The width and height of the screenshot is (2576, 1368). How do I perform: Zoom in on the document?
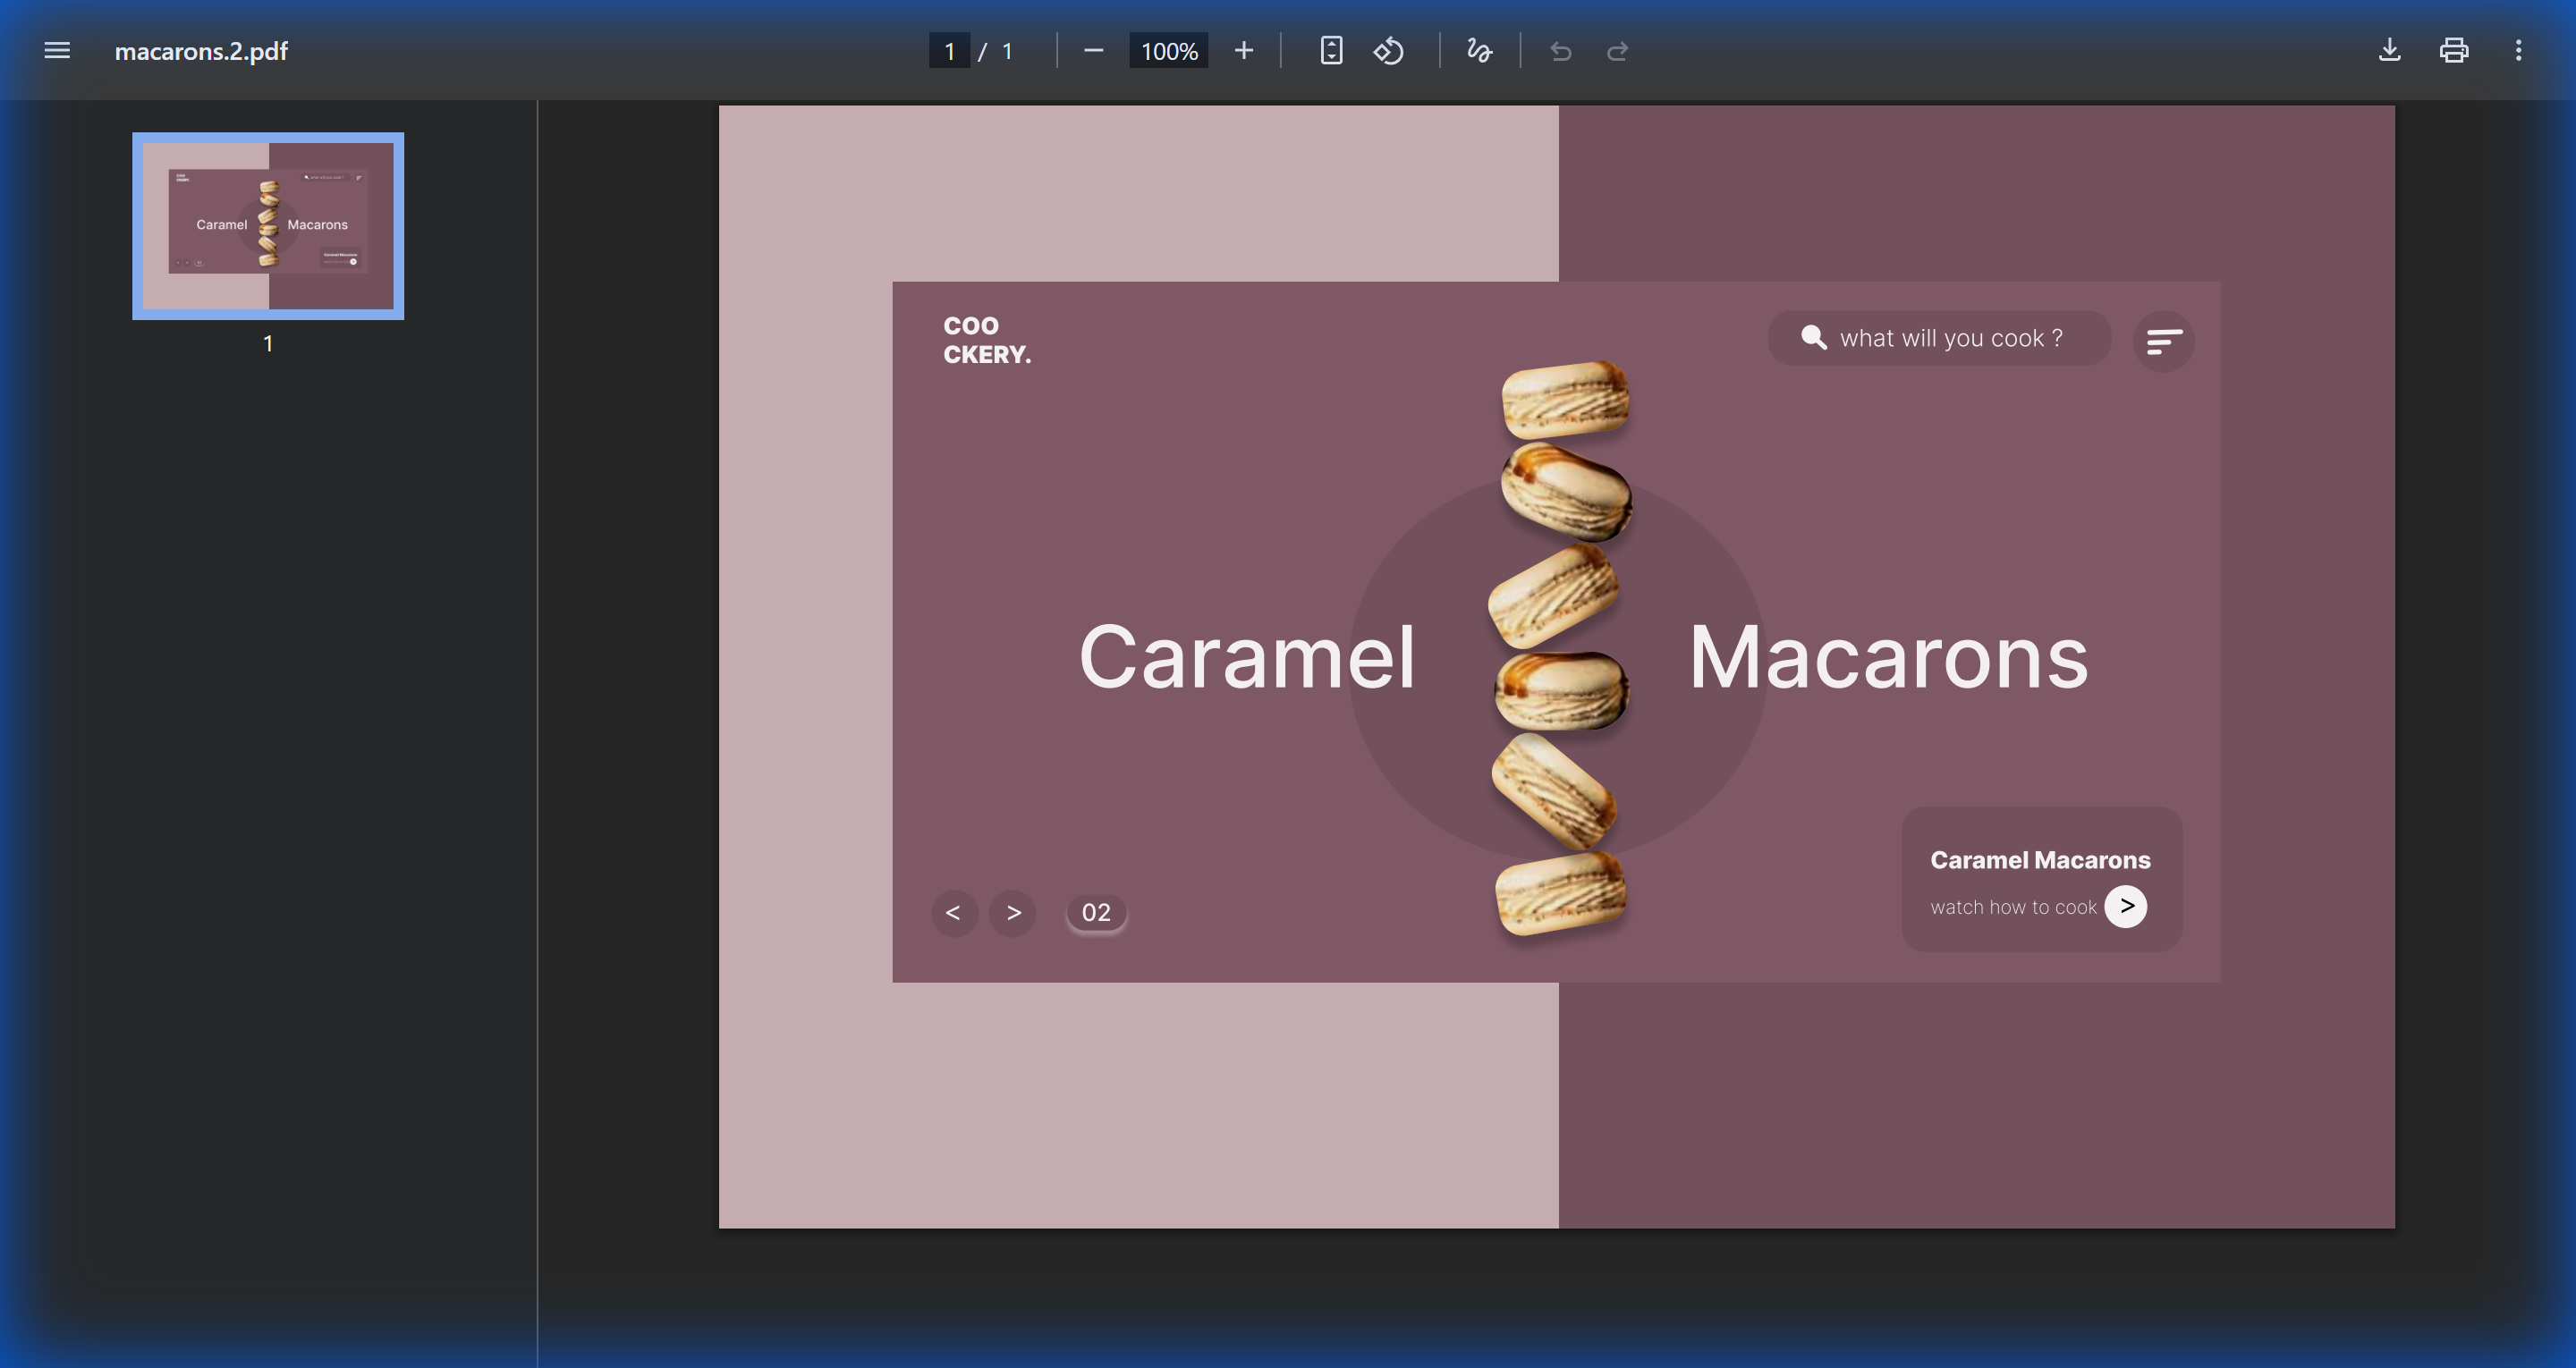[x=1243, y=50]
